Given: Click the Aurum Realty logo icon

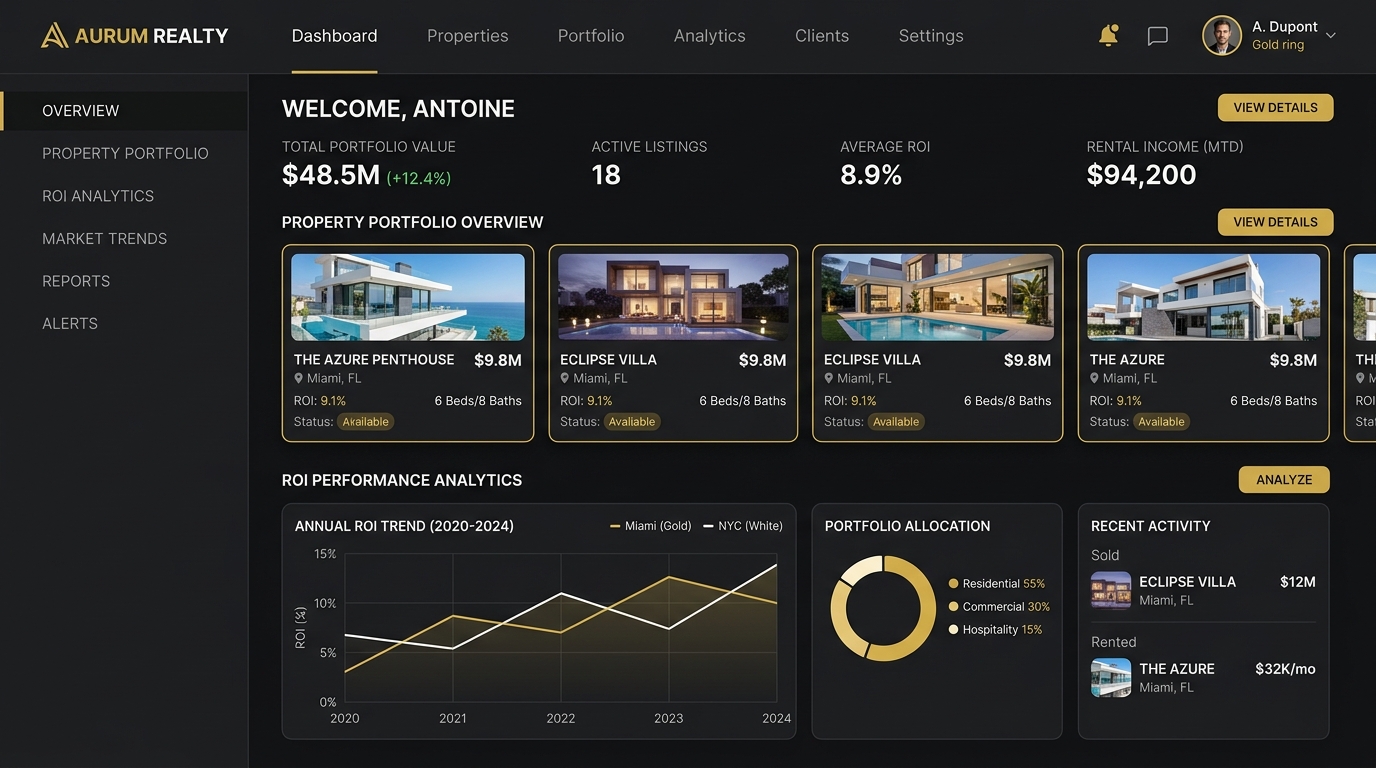Looking at the screenshot, I should (x=54, y=36).
